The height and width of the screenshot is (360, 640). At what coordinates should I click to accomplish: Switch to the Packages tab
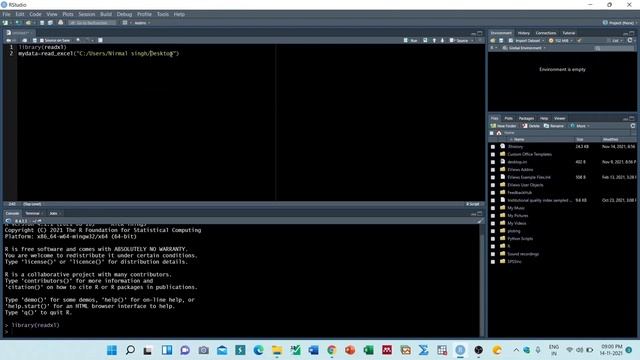tap(526, 118)
